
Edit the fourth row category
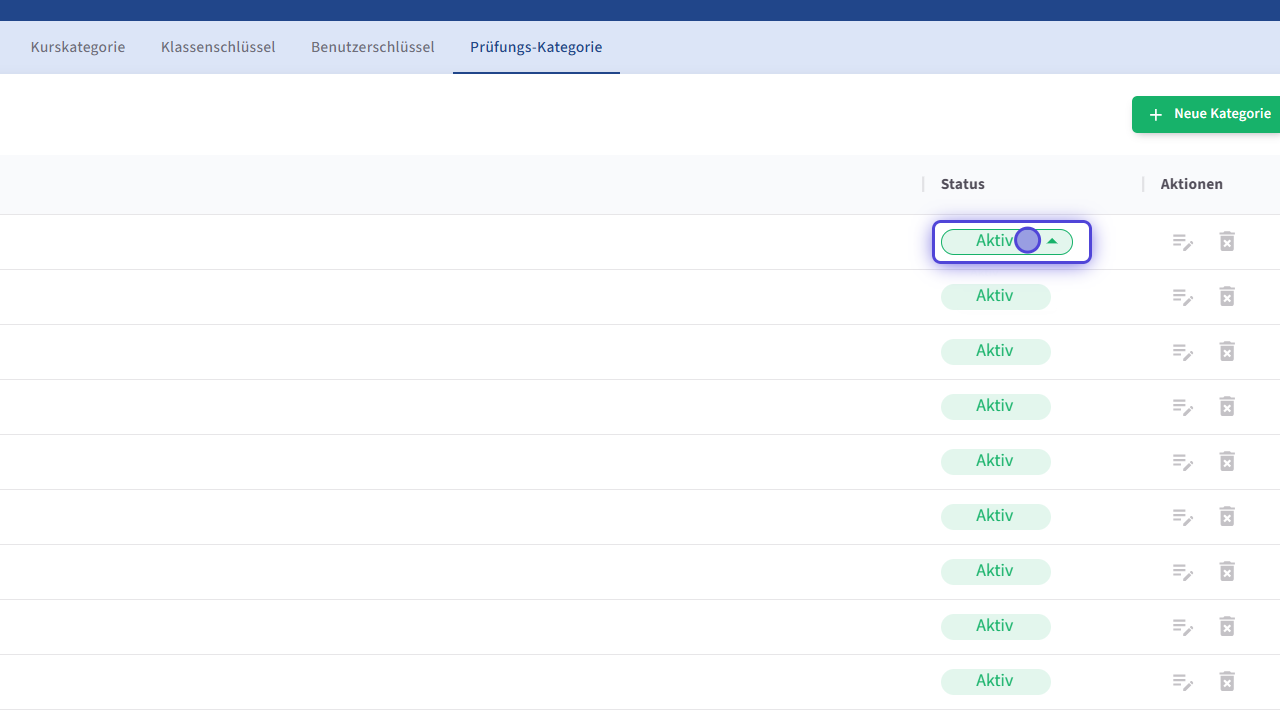click(x=1183, y=407)
